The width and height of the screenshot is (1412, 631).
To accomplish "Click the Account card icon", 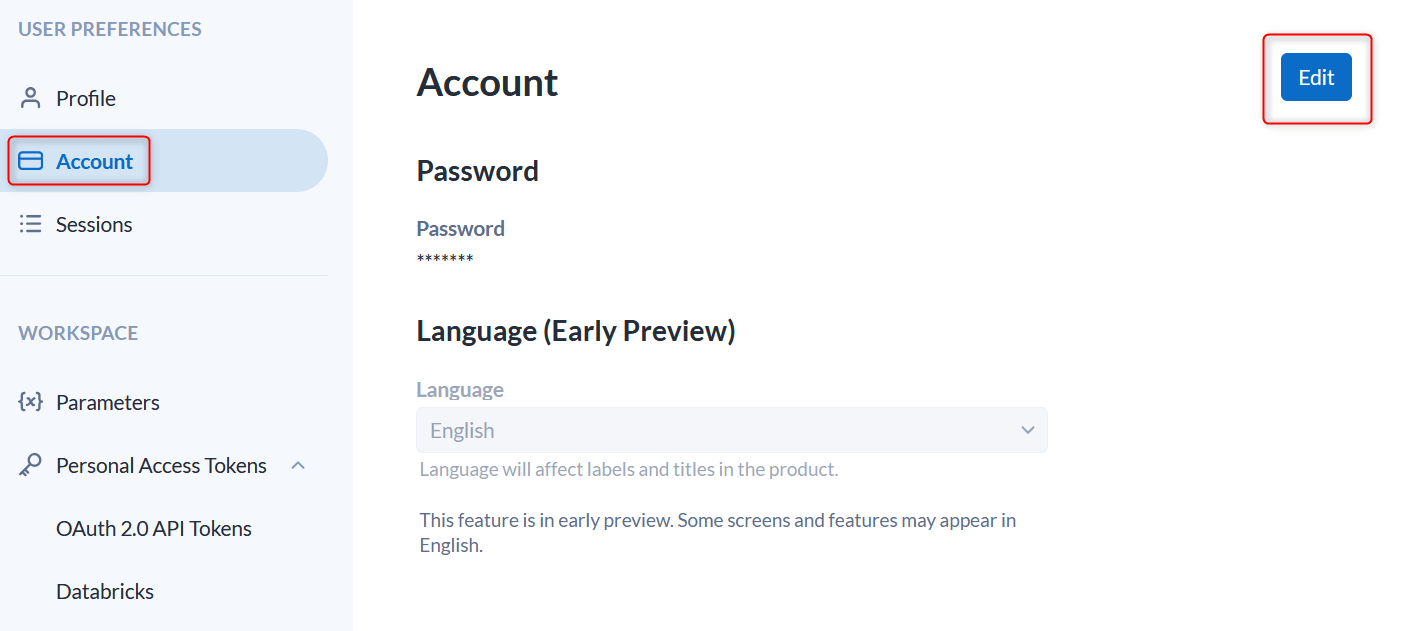I will [32, 160].
